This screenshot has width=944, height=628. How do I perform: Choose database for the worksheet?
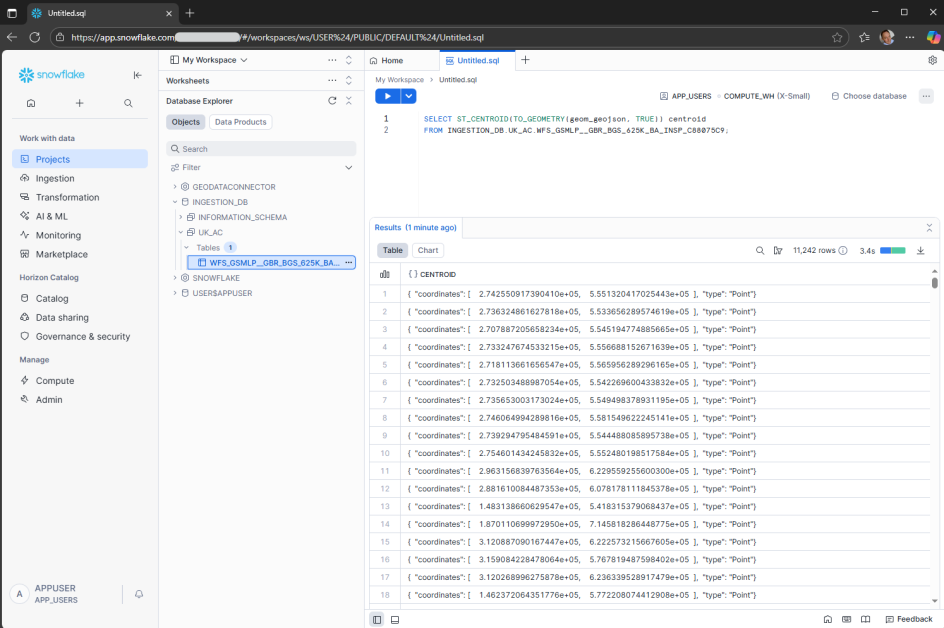[x=869, y=96]
